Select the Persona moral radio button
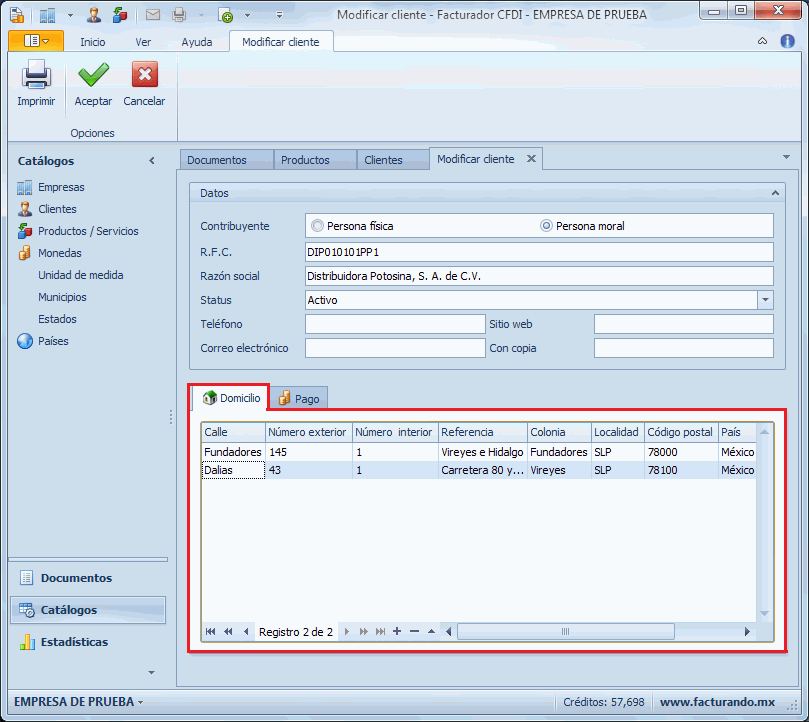Screen dimensions: 809x722 pyautogui.click(x=546, y=226)
